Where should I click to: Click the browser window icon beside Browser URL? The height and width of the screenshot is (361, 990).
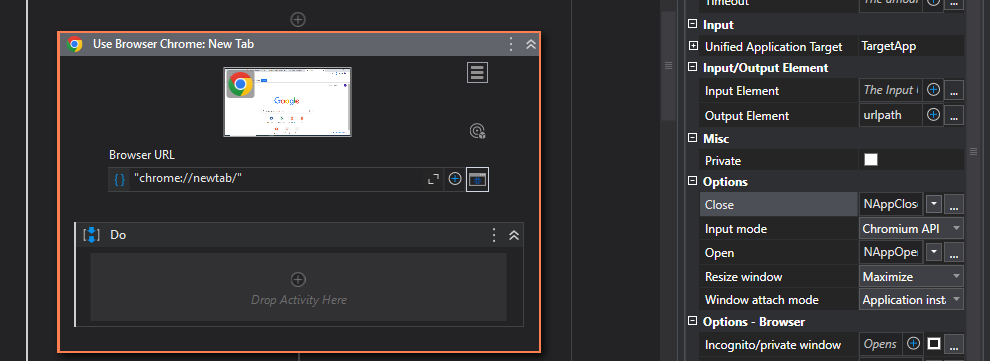point(477,179)
